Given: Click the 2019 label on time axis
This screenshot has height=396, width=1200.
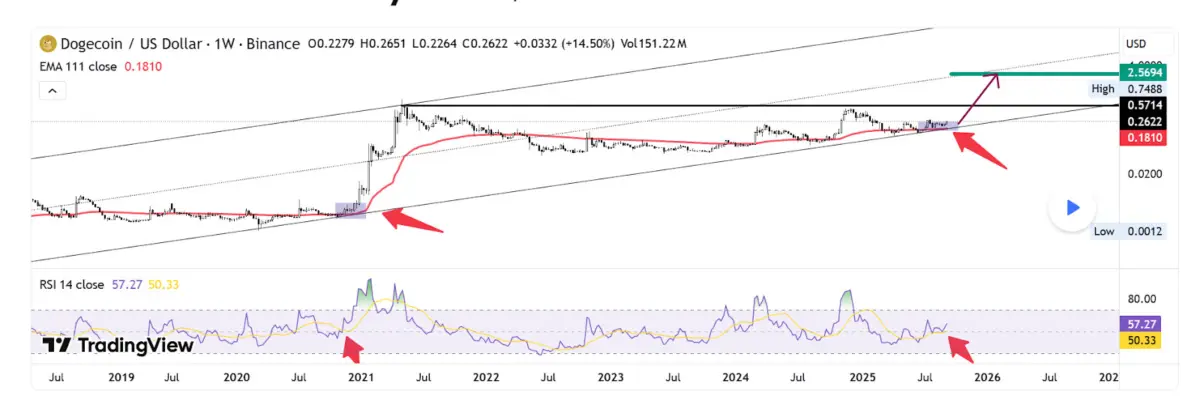Looking at the screenshot, I should pos(121,378).
